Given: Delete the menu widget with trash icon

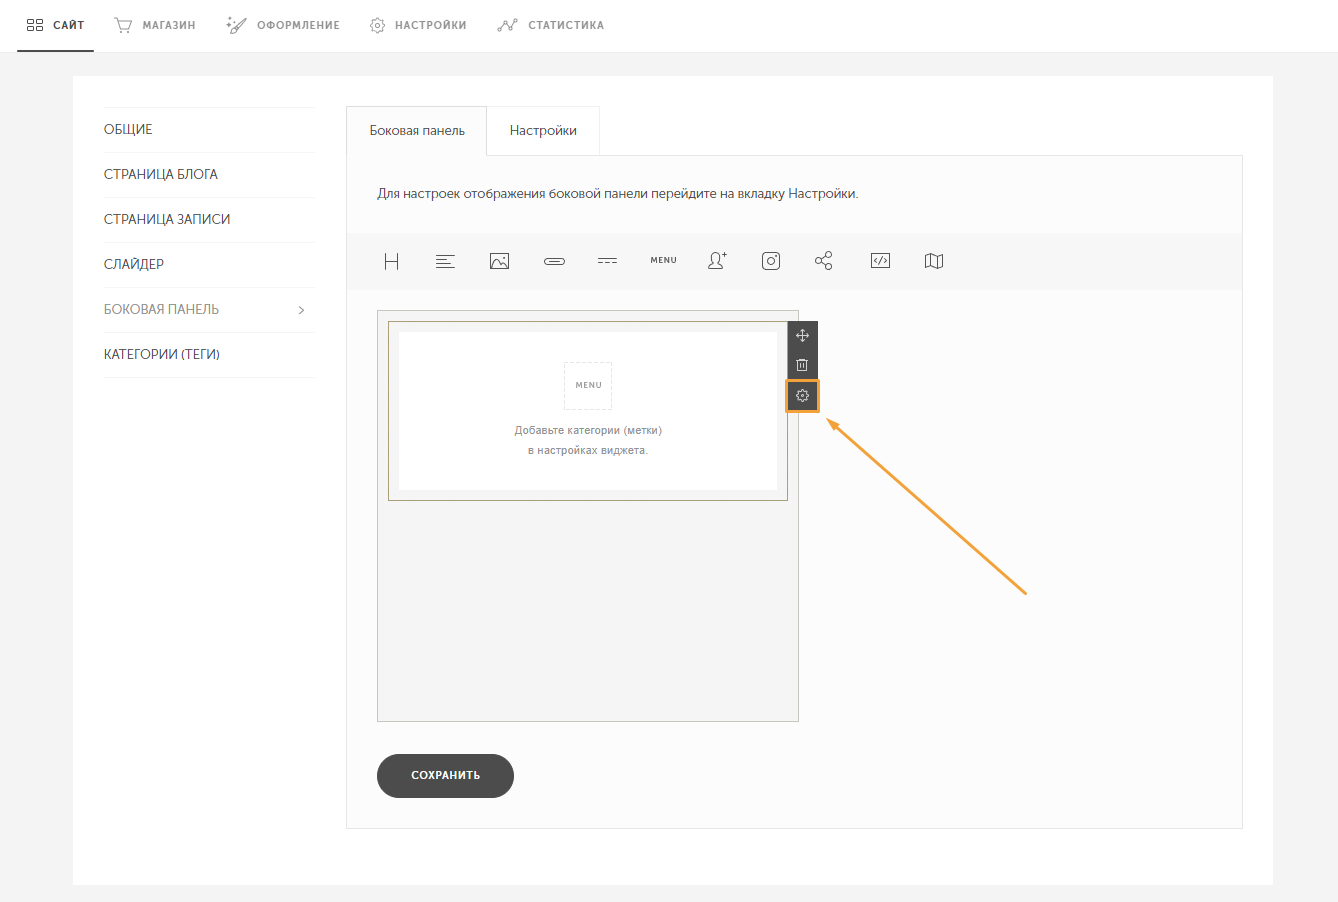Looking at the screenshot, I should 802,365.
